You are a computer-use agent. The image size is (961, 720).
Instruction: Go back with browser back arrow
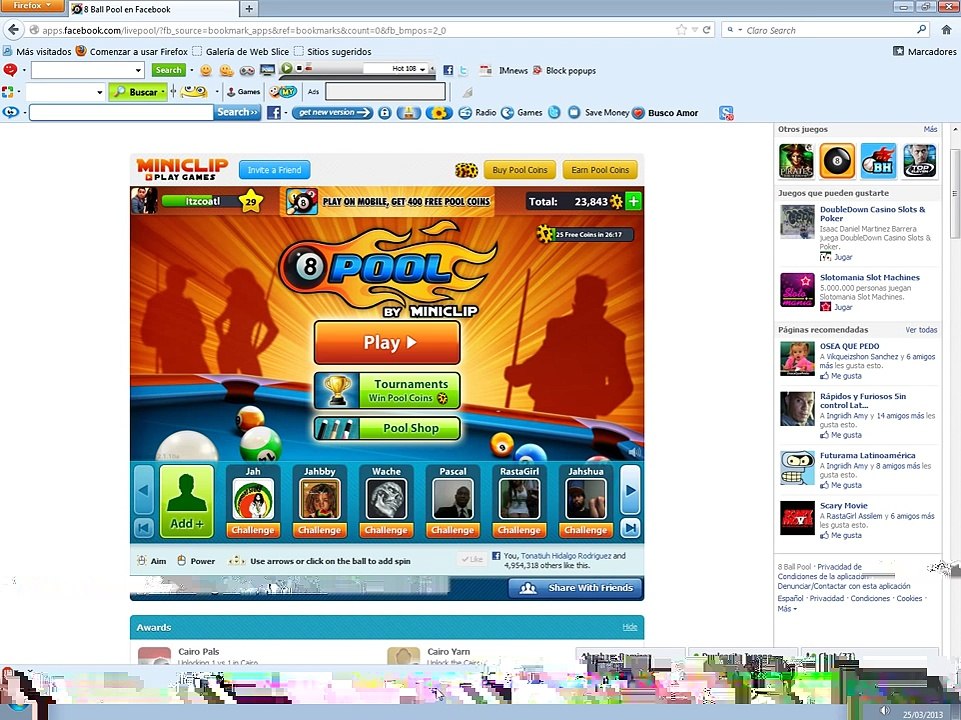[x=13, y=29]
